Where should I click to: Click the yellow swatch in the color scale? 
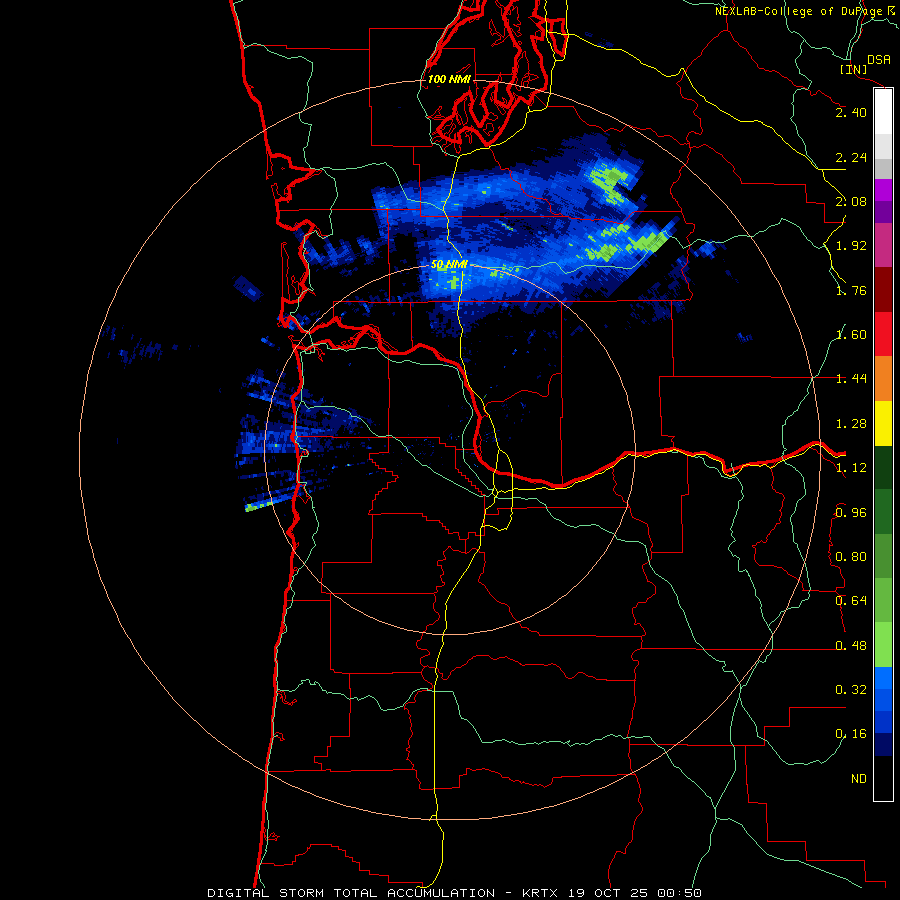(883, 424)
